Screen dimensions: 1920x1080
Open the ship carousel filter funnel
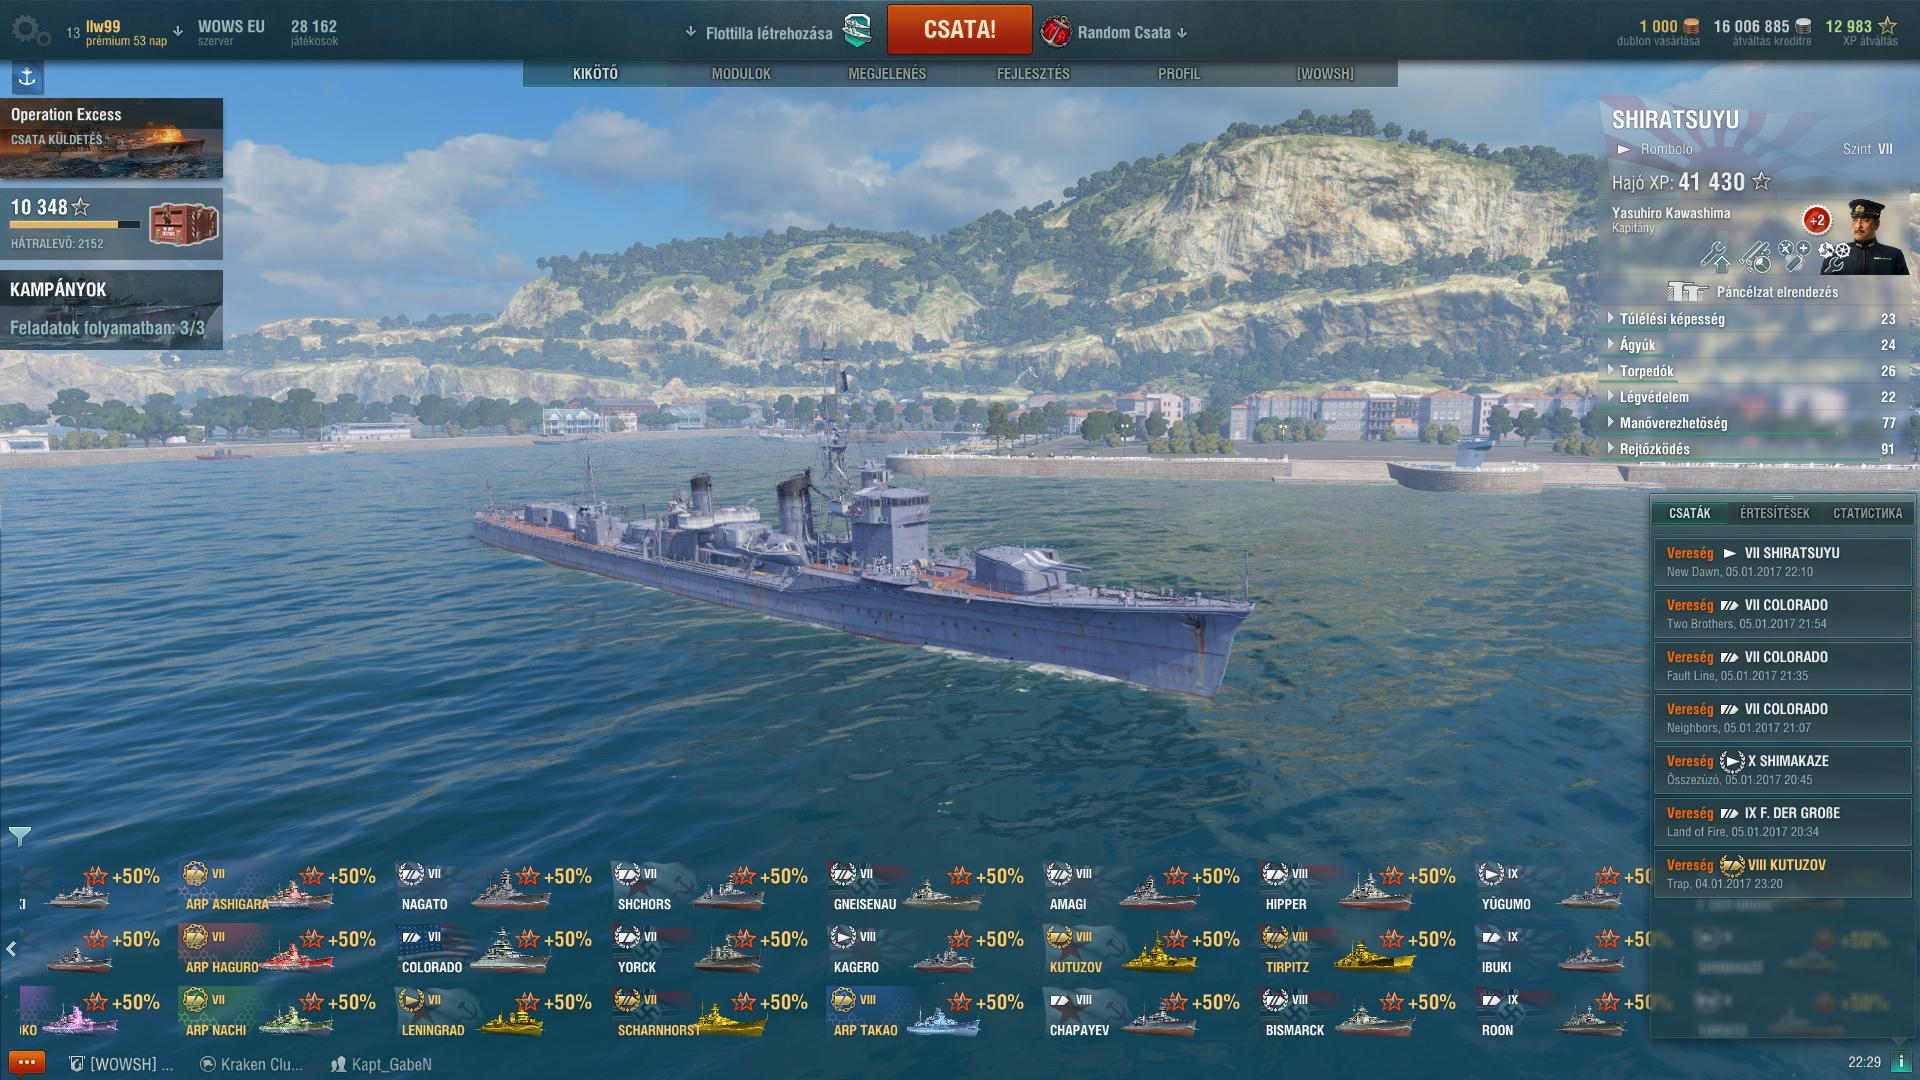point(19,836)
